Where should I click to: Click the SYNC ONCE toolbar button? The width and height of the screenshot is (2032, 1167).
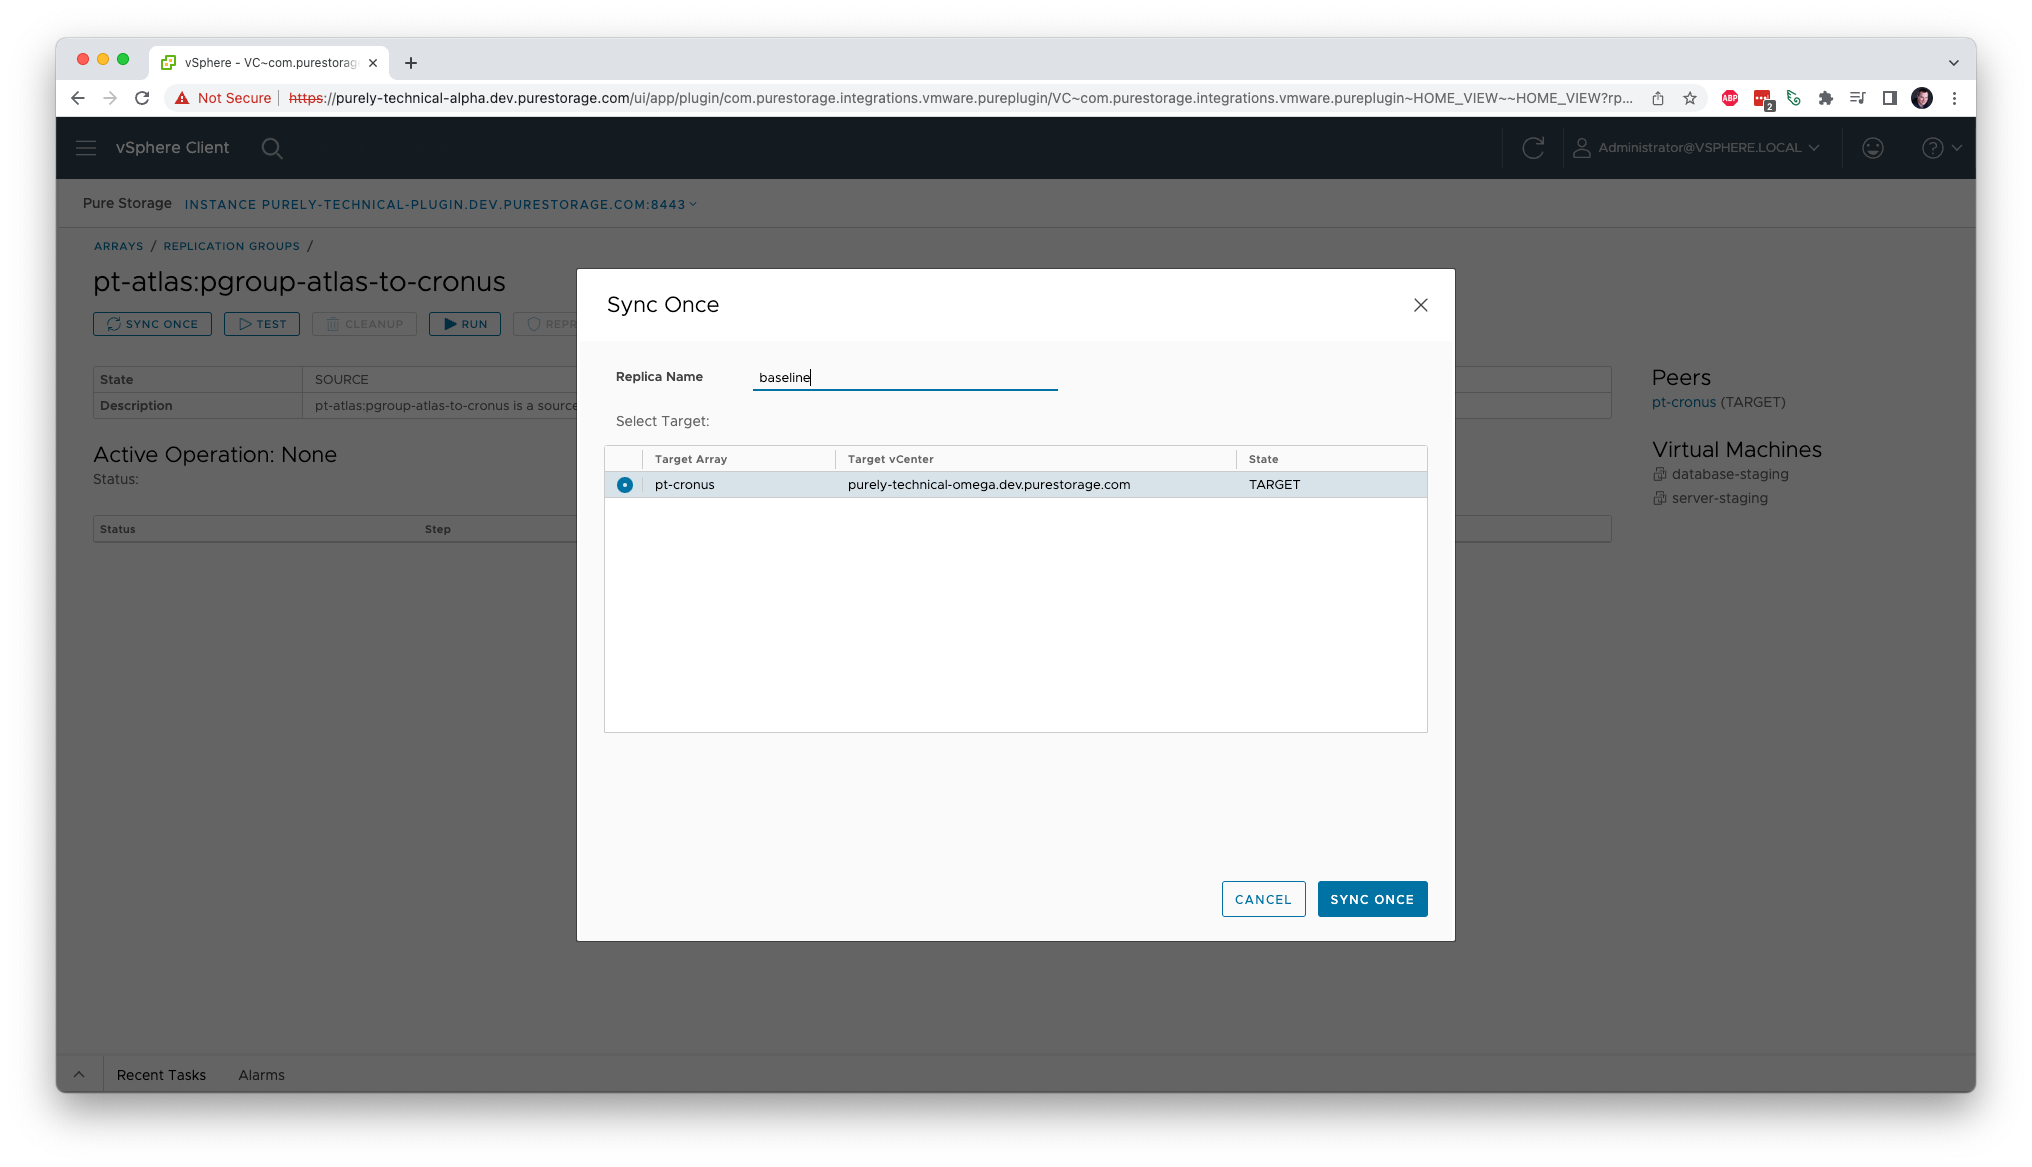tap(152, 324)
